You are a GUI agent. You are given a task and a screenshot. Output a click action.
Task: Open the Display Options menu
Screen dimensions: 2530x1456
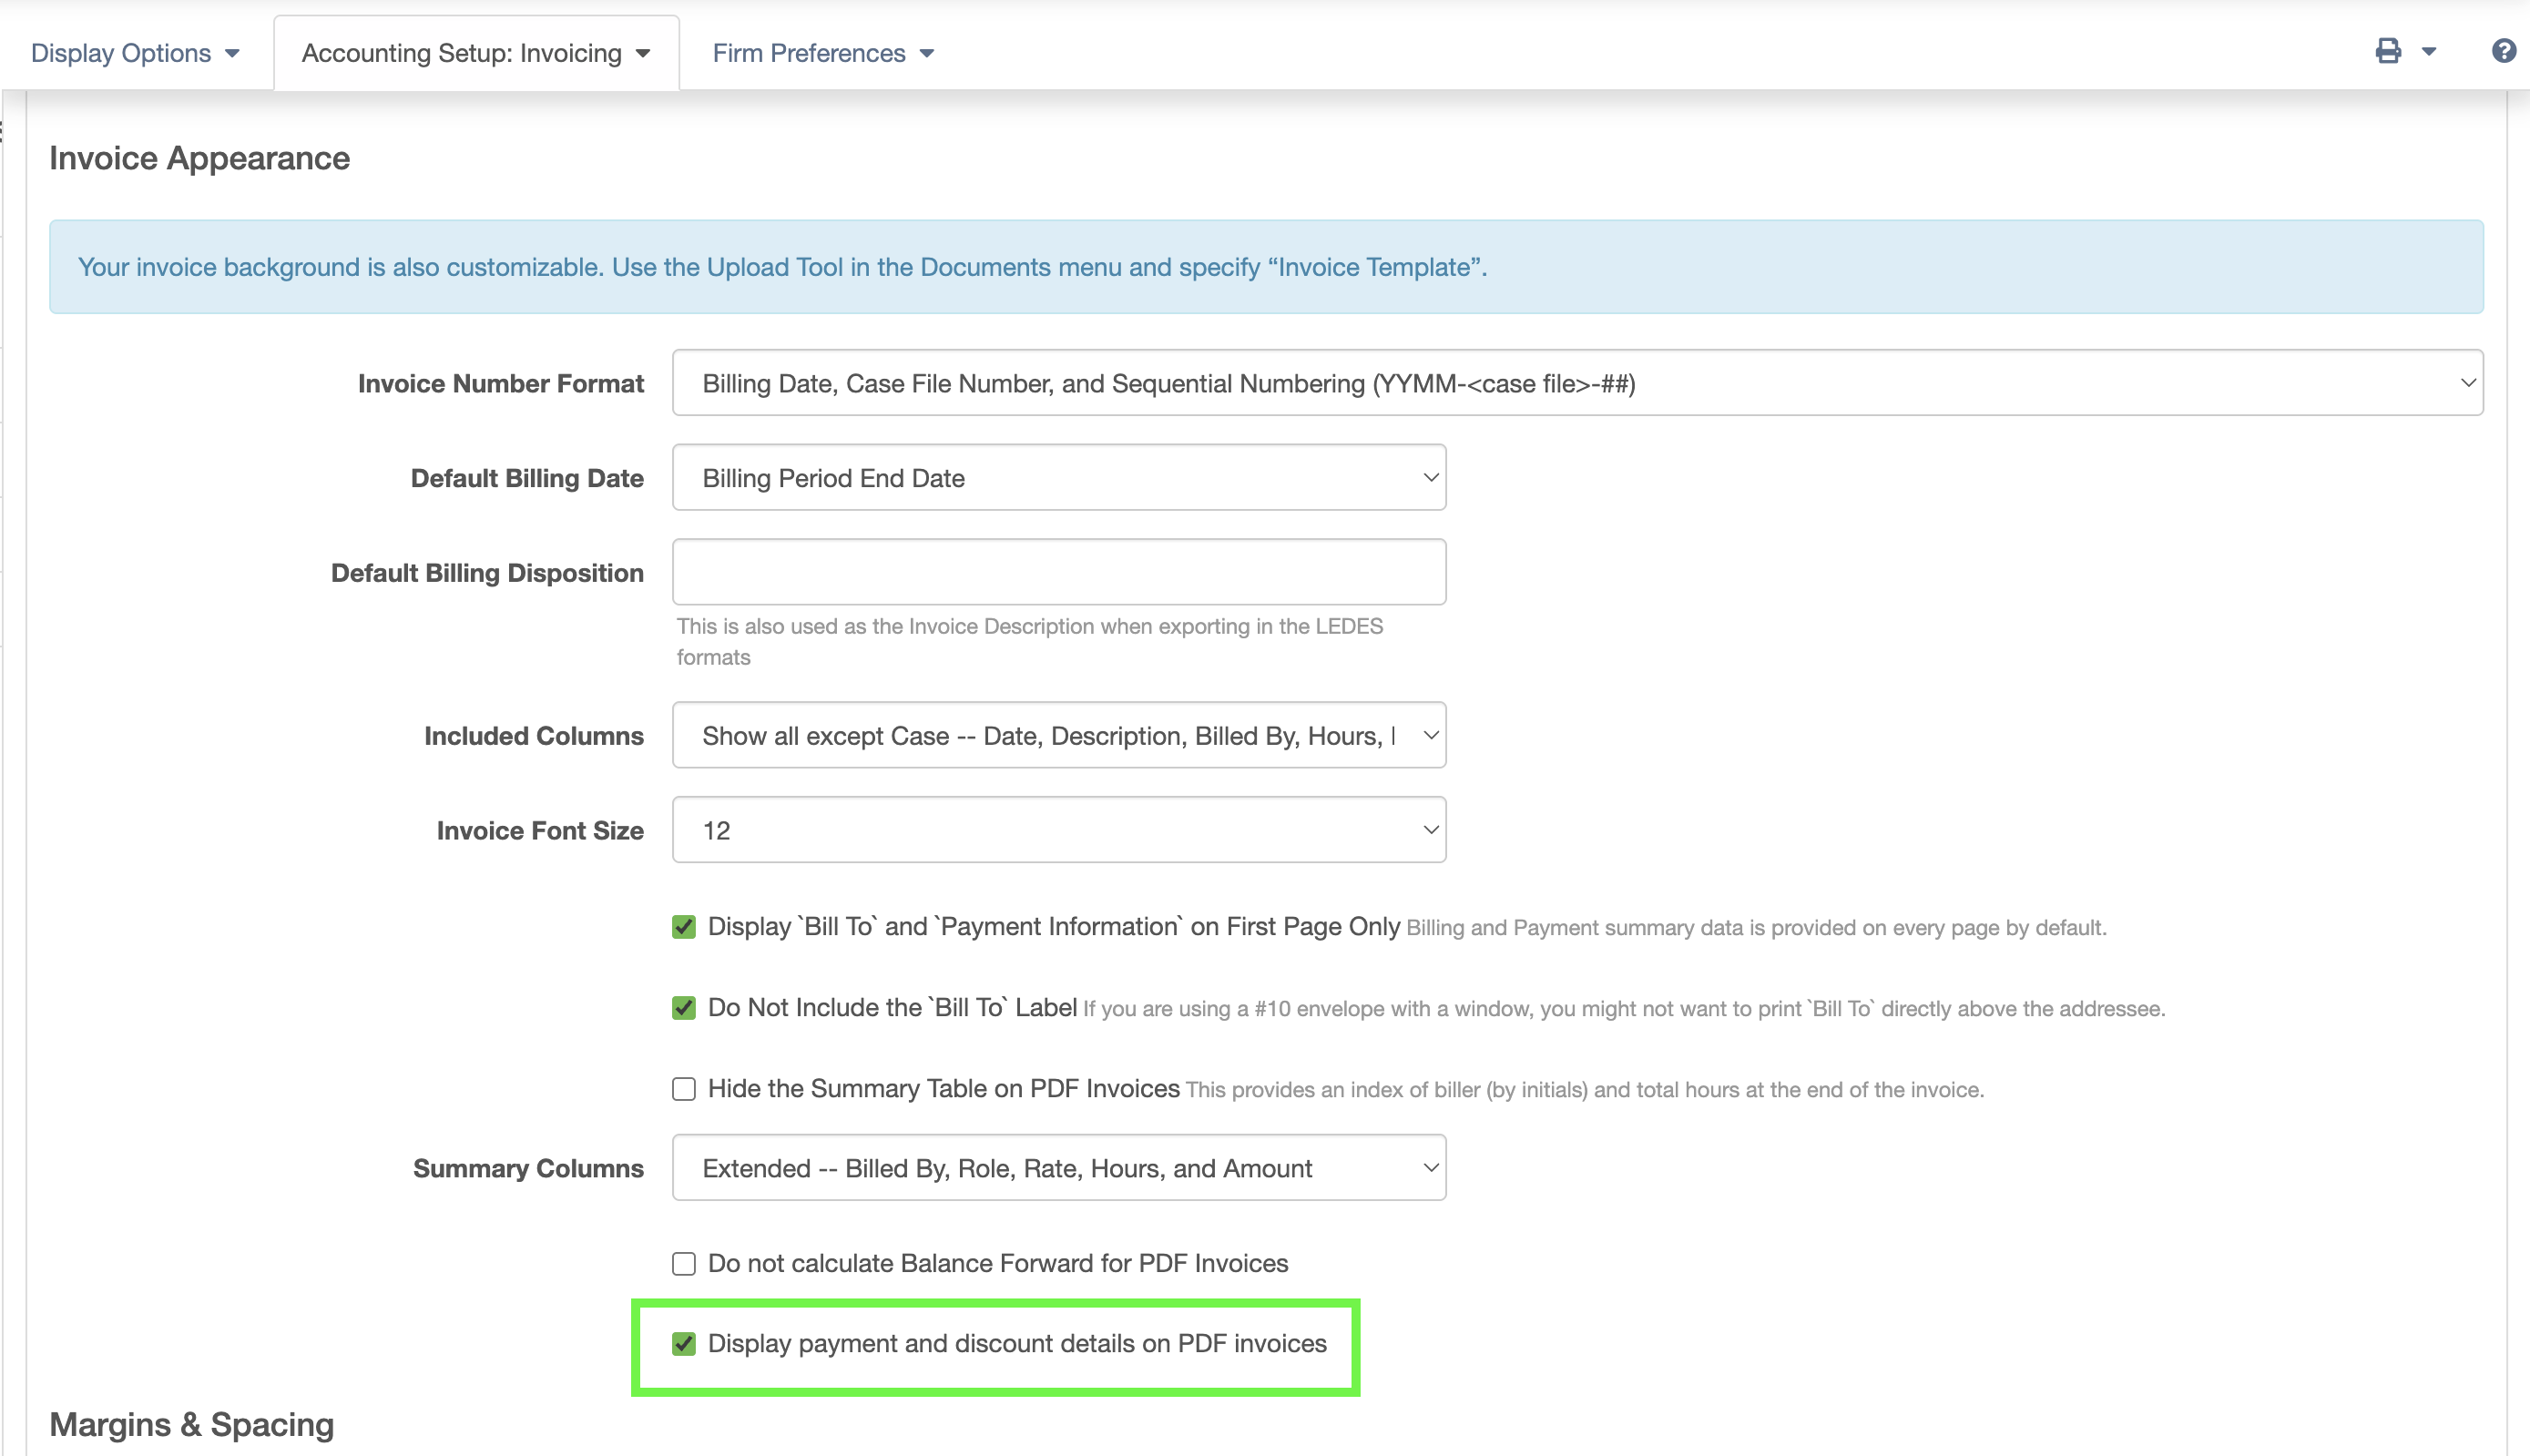136,53
